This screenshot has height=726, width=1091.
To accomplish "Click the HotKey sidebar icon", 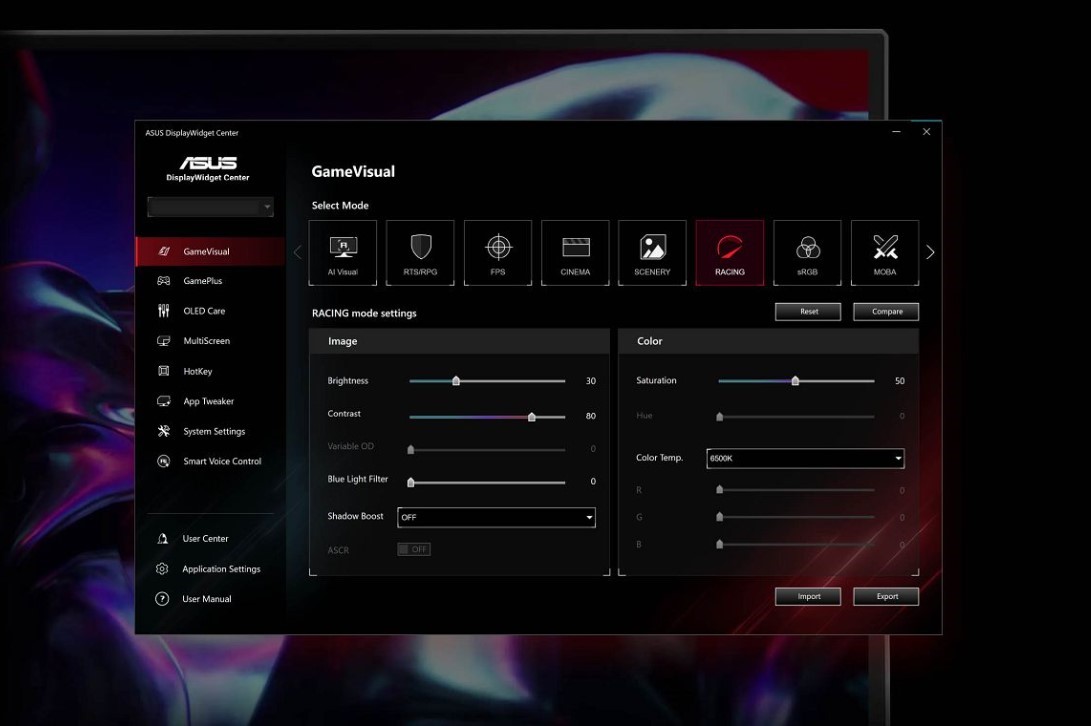I will click(164, 371).
